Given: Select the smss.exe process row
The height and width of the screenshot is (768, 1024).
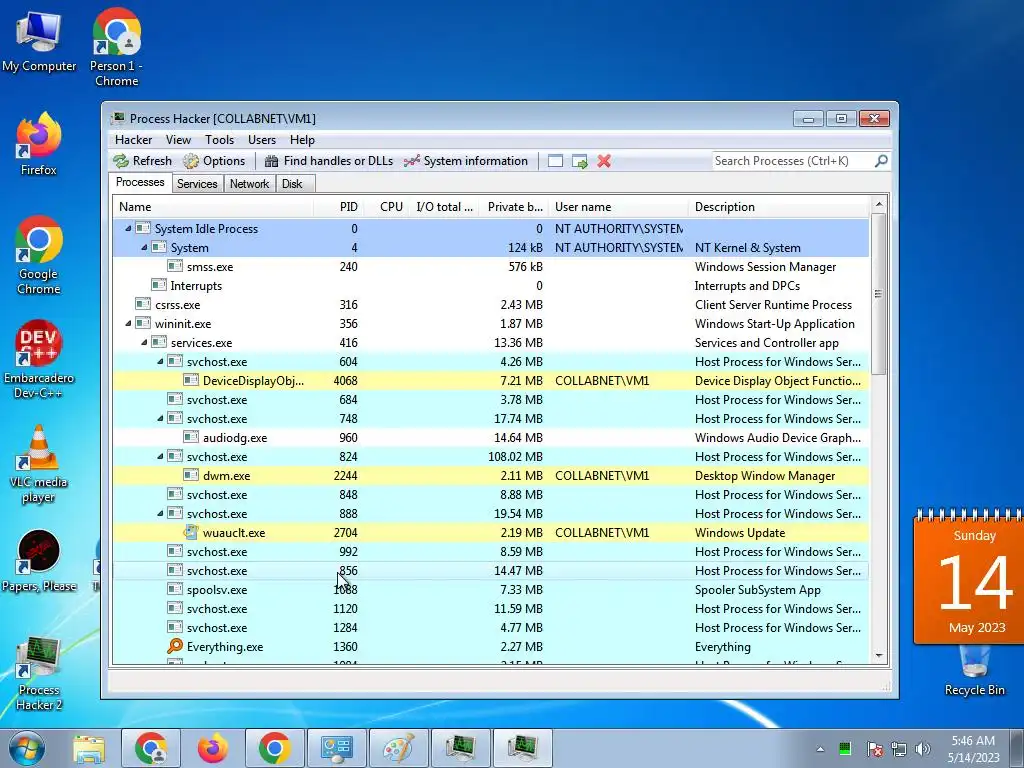Looking at the screenshot, I should (491, 266).
